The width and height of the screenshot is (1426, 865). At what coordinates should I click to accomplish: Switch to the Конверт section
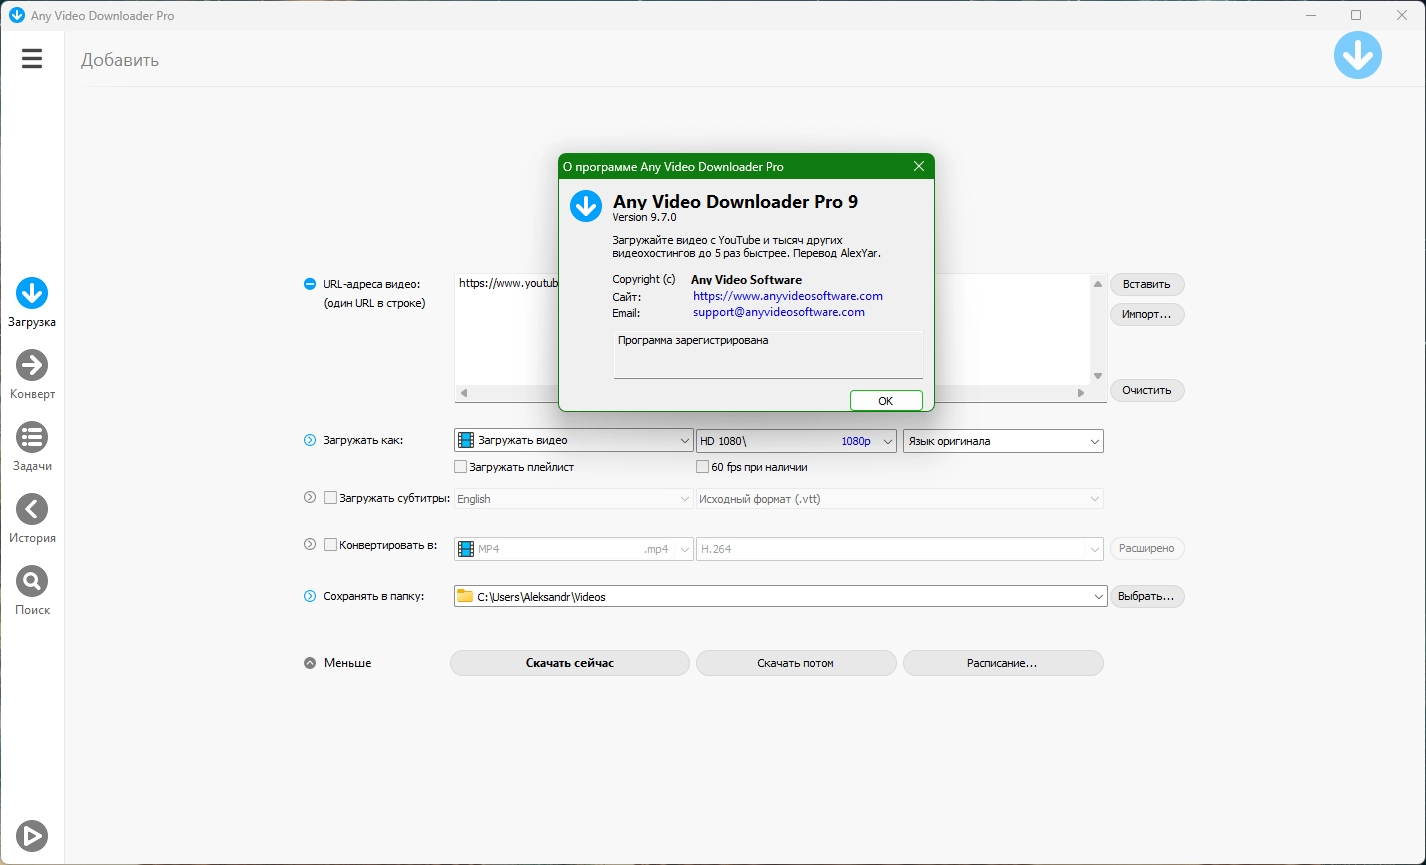(32, 376)
